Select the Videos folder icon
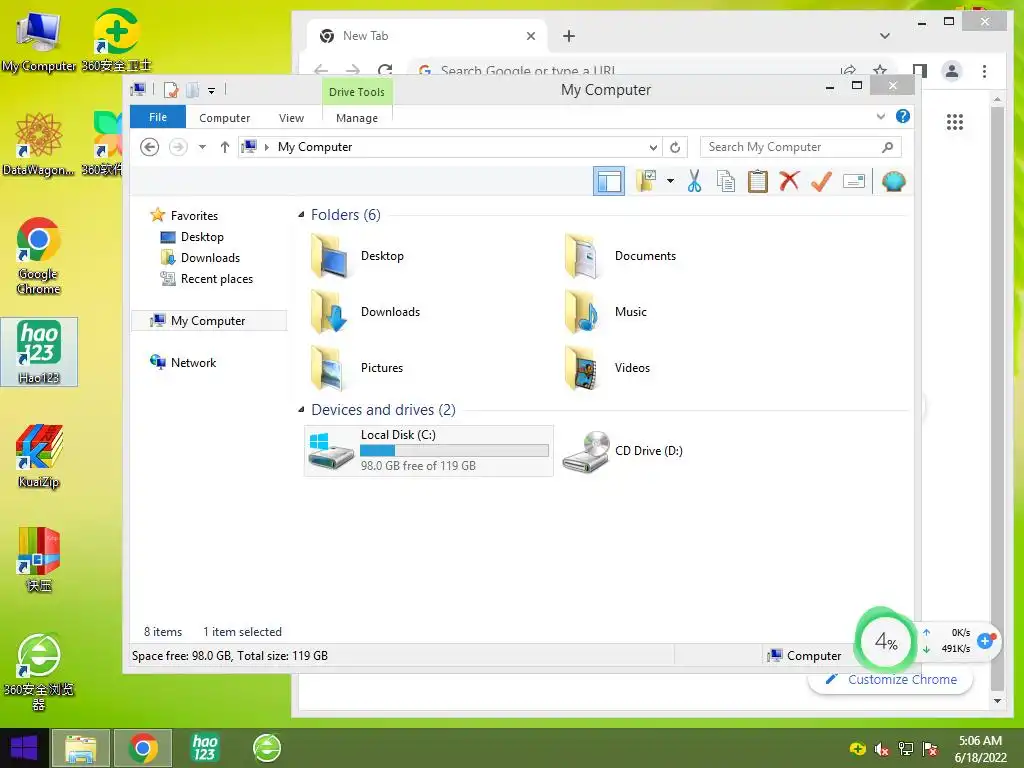 (x=583, y=368)
